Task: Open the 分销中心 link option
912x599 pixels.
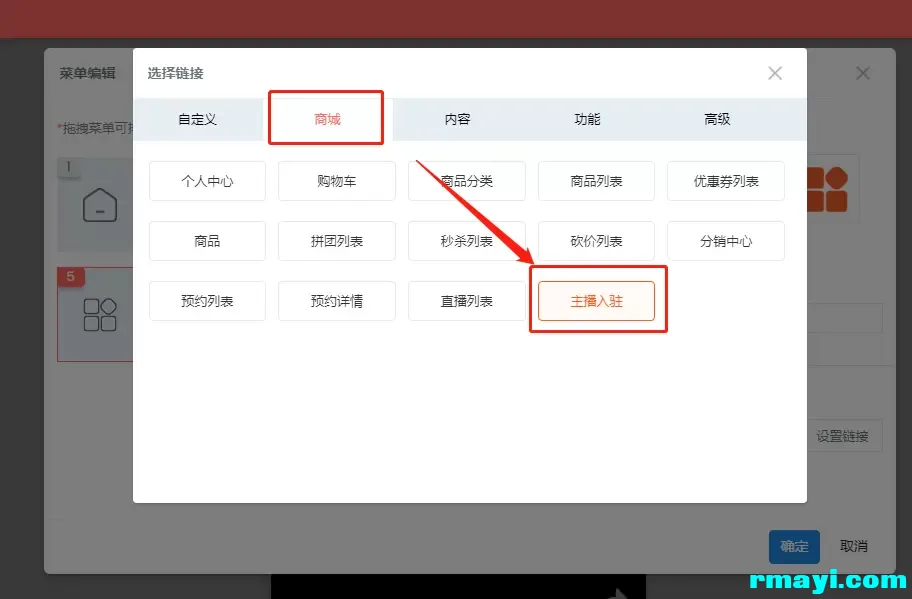Action: click(x=726, y=241)
